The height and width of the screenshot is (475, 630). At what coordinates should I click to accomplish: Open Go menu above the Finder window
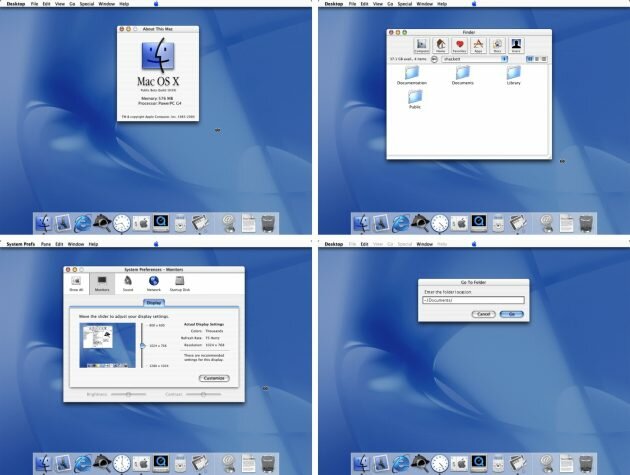(x=390, y=4)
